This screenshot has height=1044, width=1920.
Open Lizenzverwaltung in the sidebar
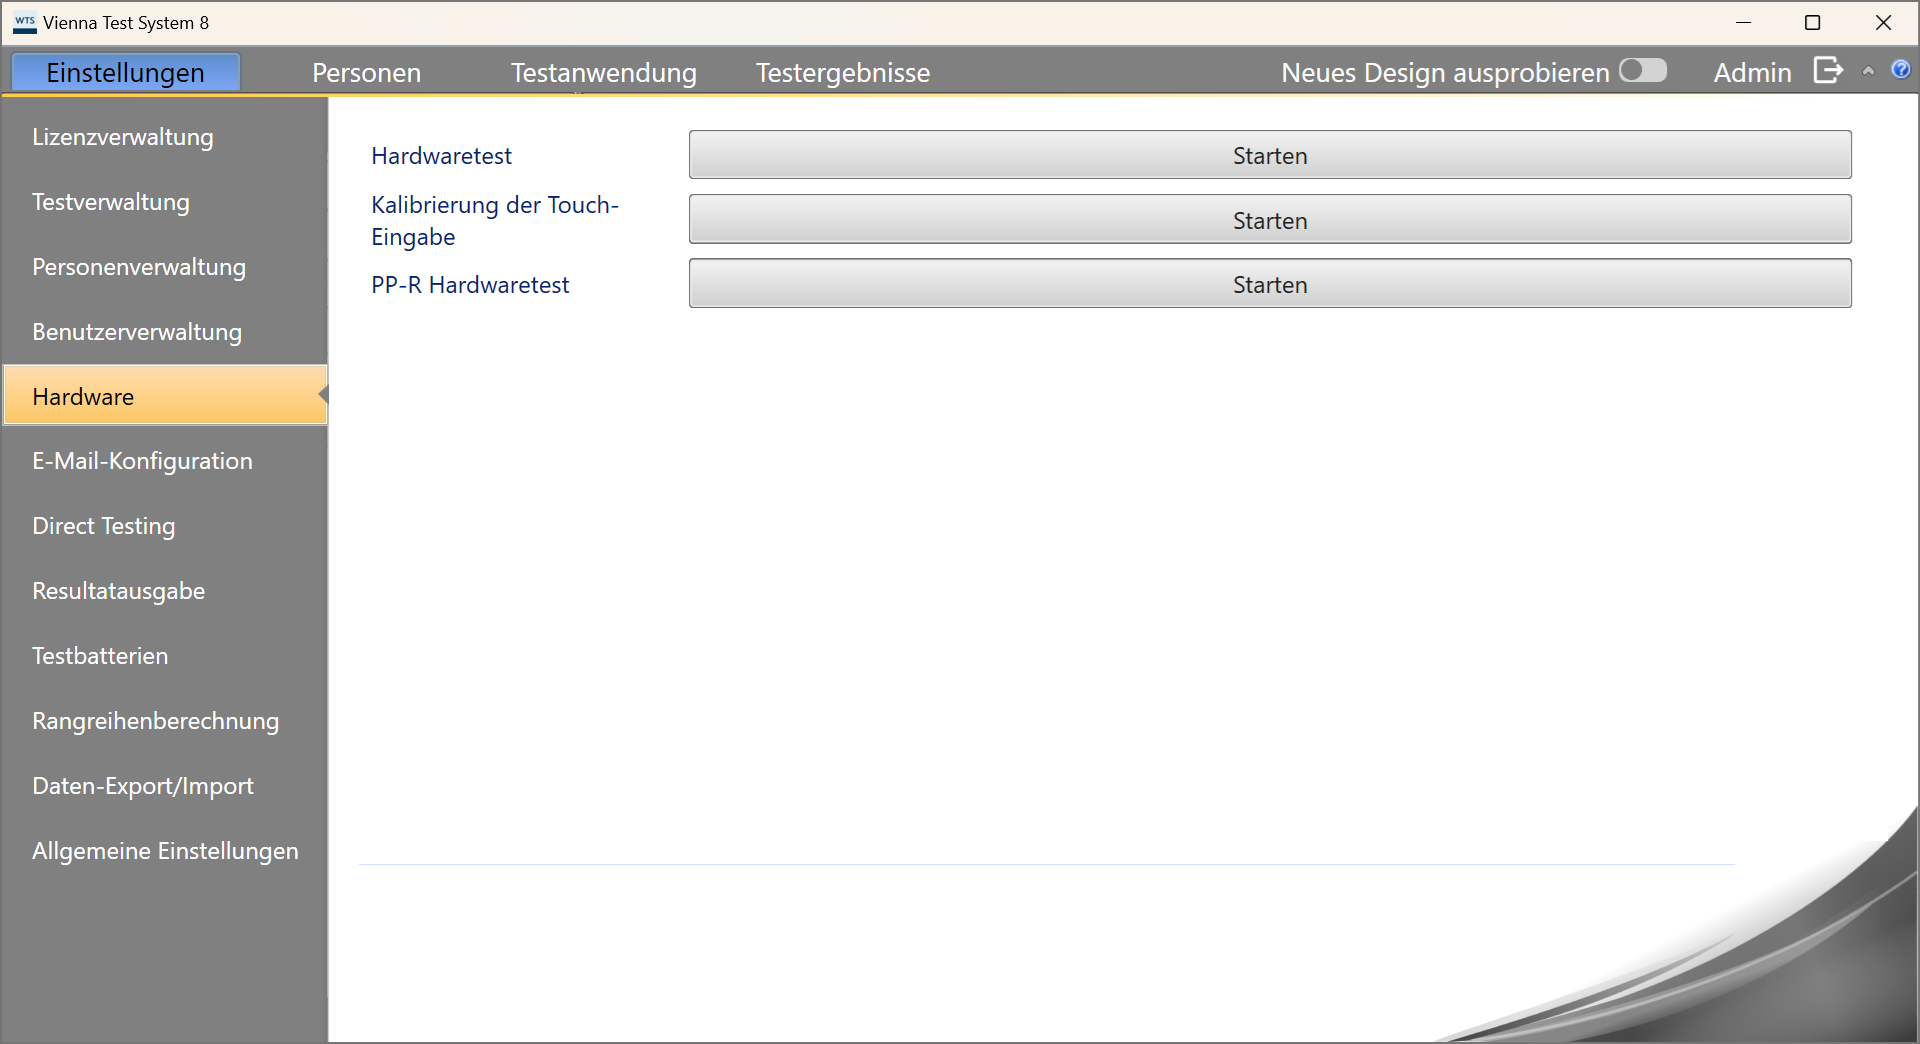click(123, 137)
